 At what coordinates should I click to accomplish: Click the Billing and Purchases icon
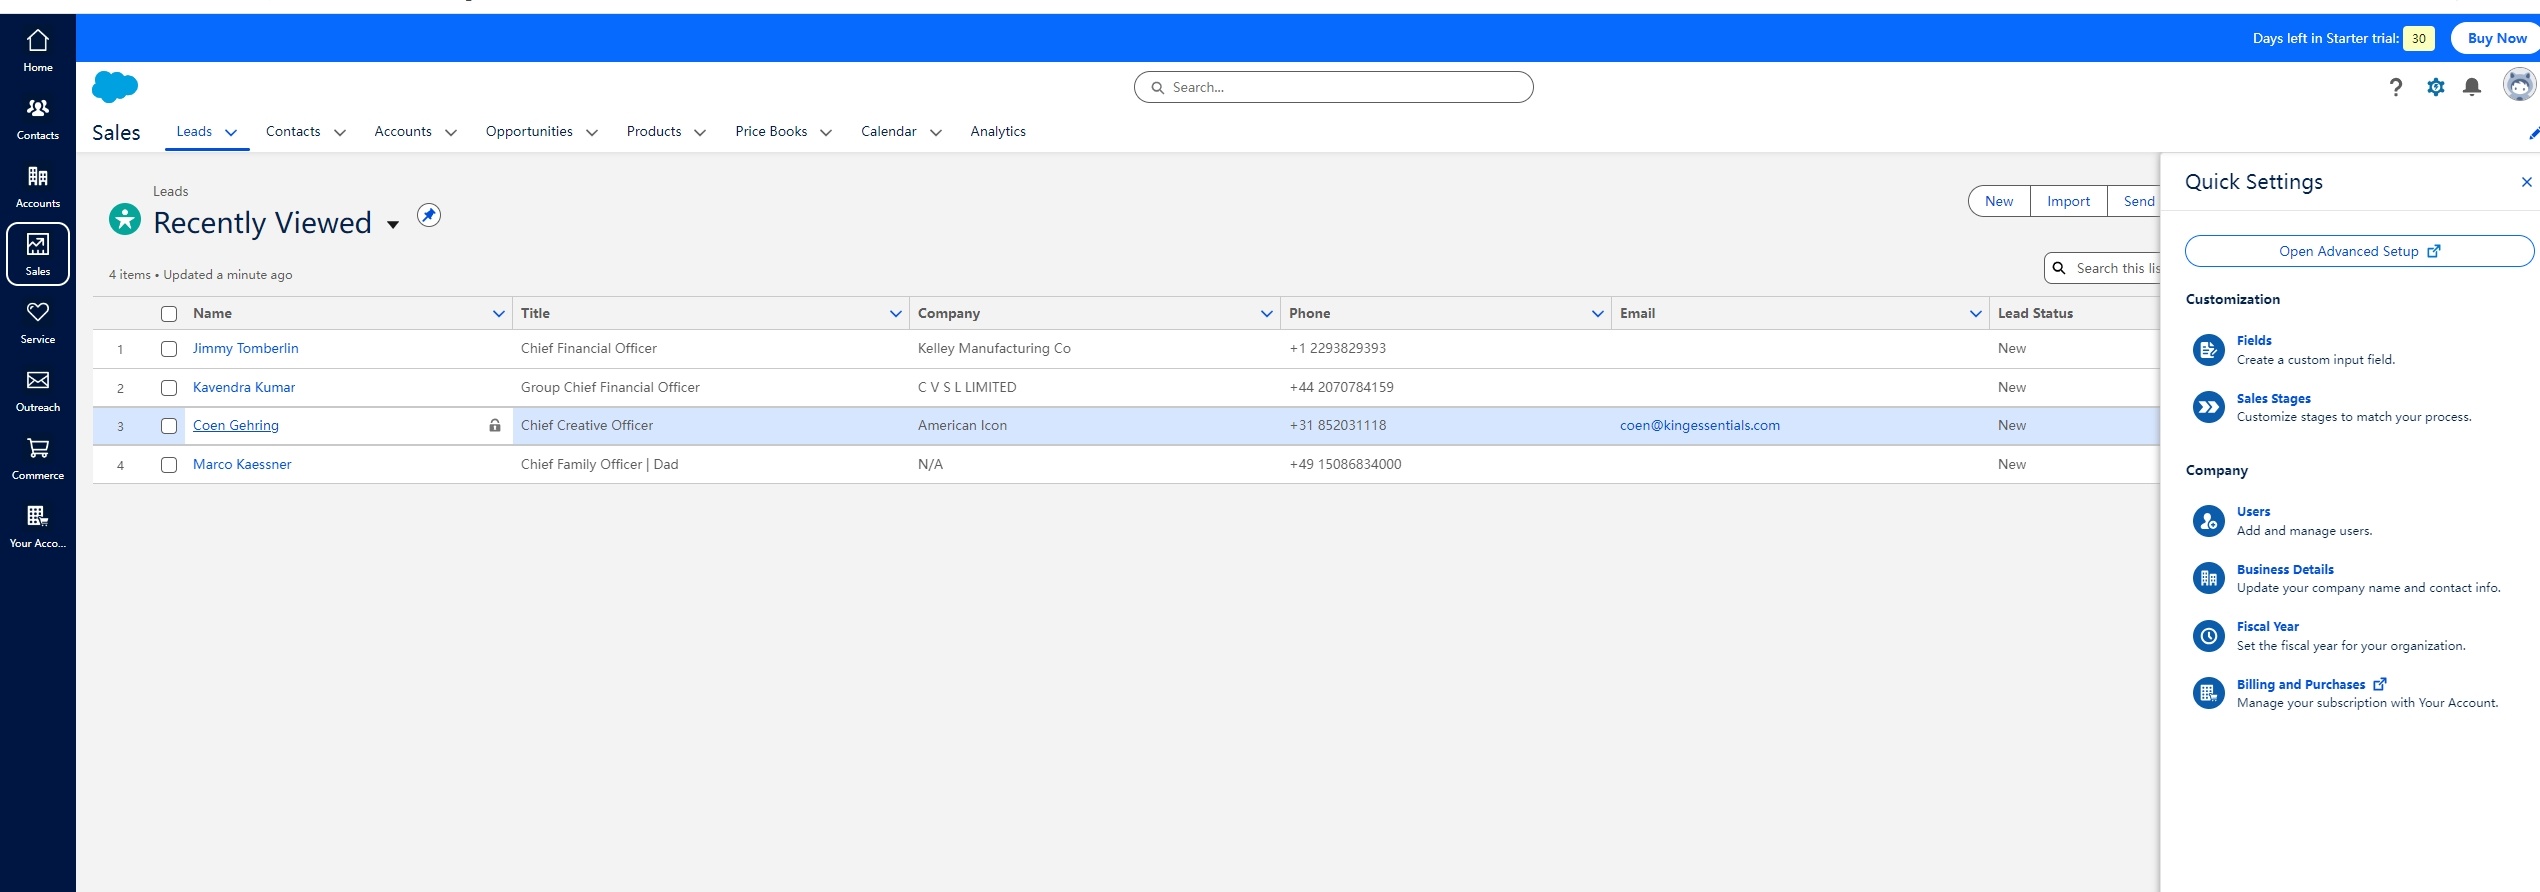click(2208, 693)
